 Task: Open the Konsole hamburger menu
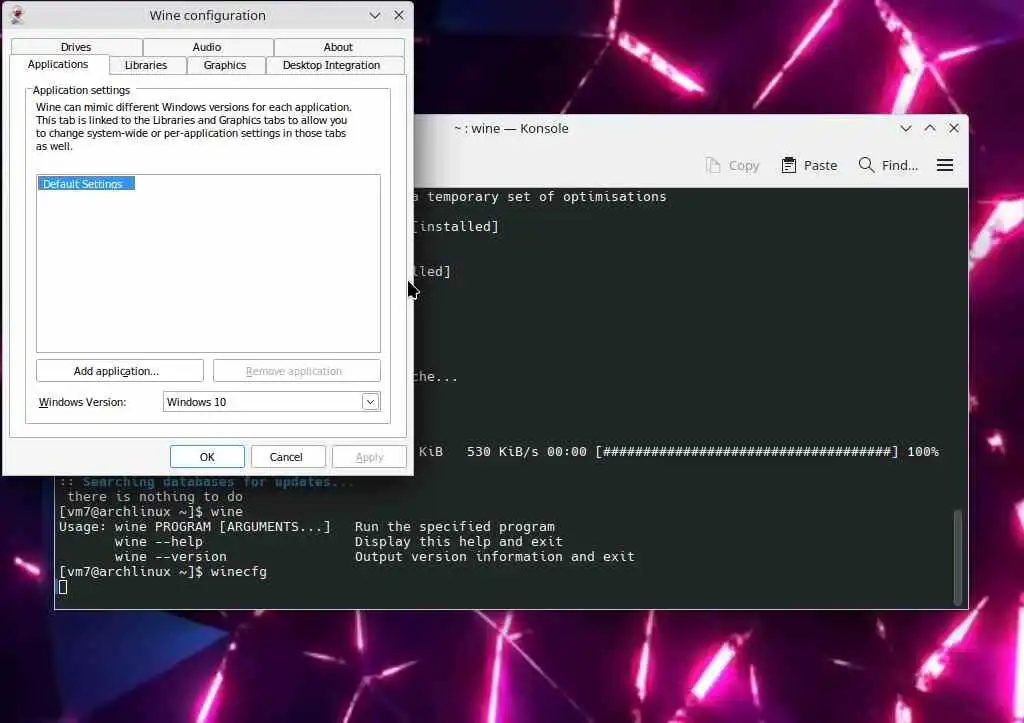pos(945,165)
